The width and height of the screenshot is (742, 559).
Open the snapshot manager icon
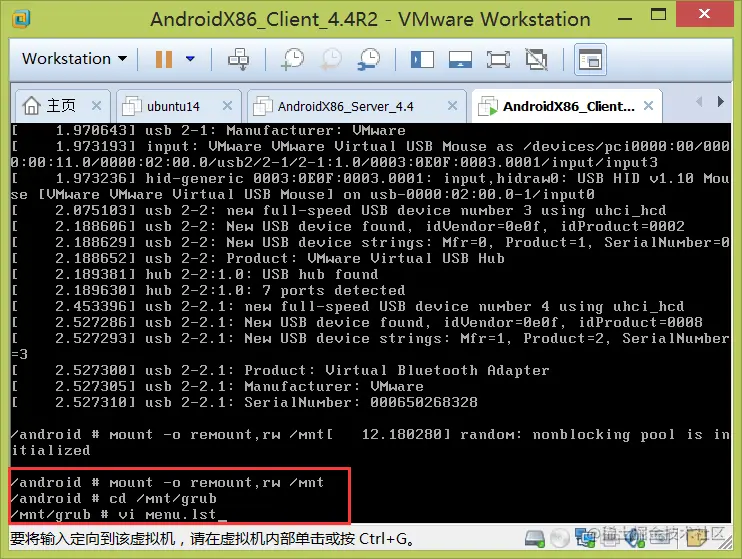point(369,59)
